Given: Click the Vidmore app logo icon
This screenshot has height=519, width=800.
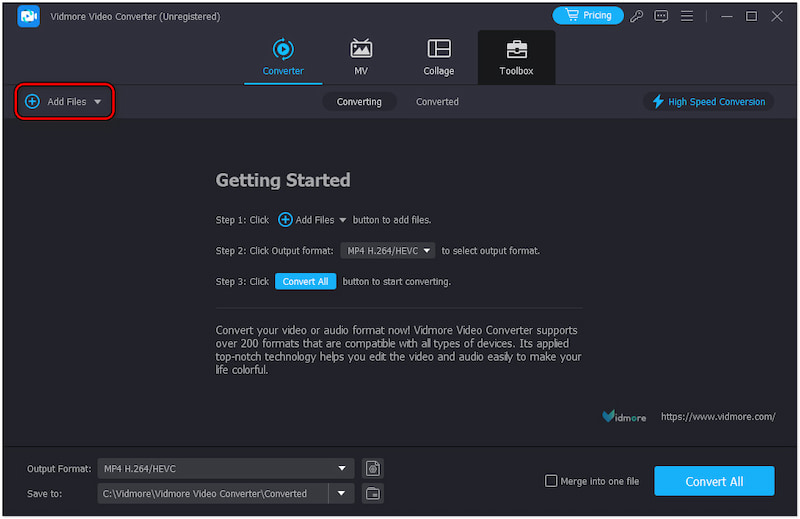Looking at the screenshot, I should point(28,16).
